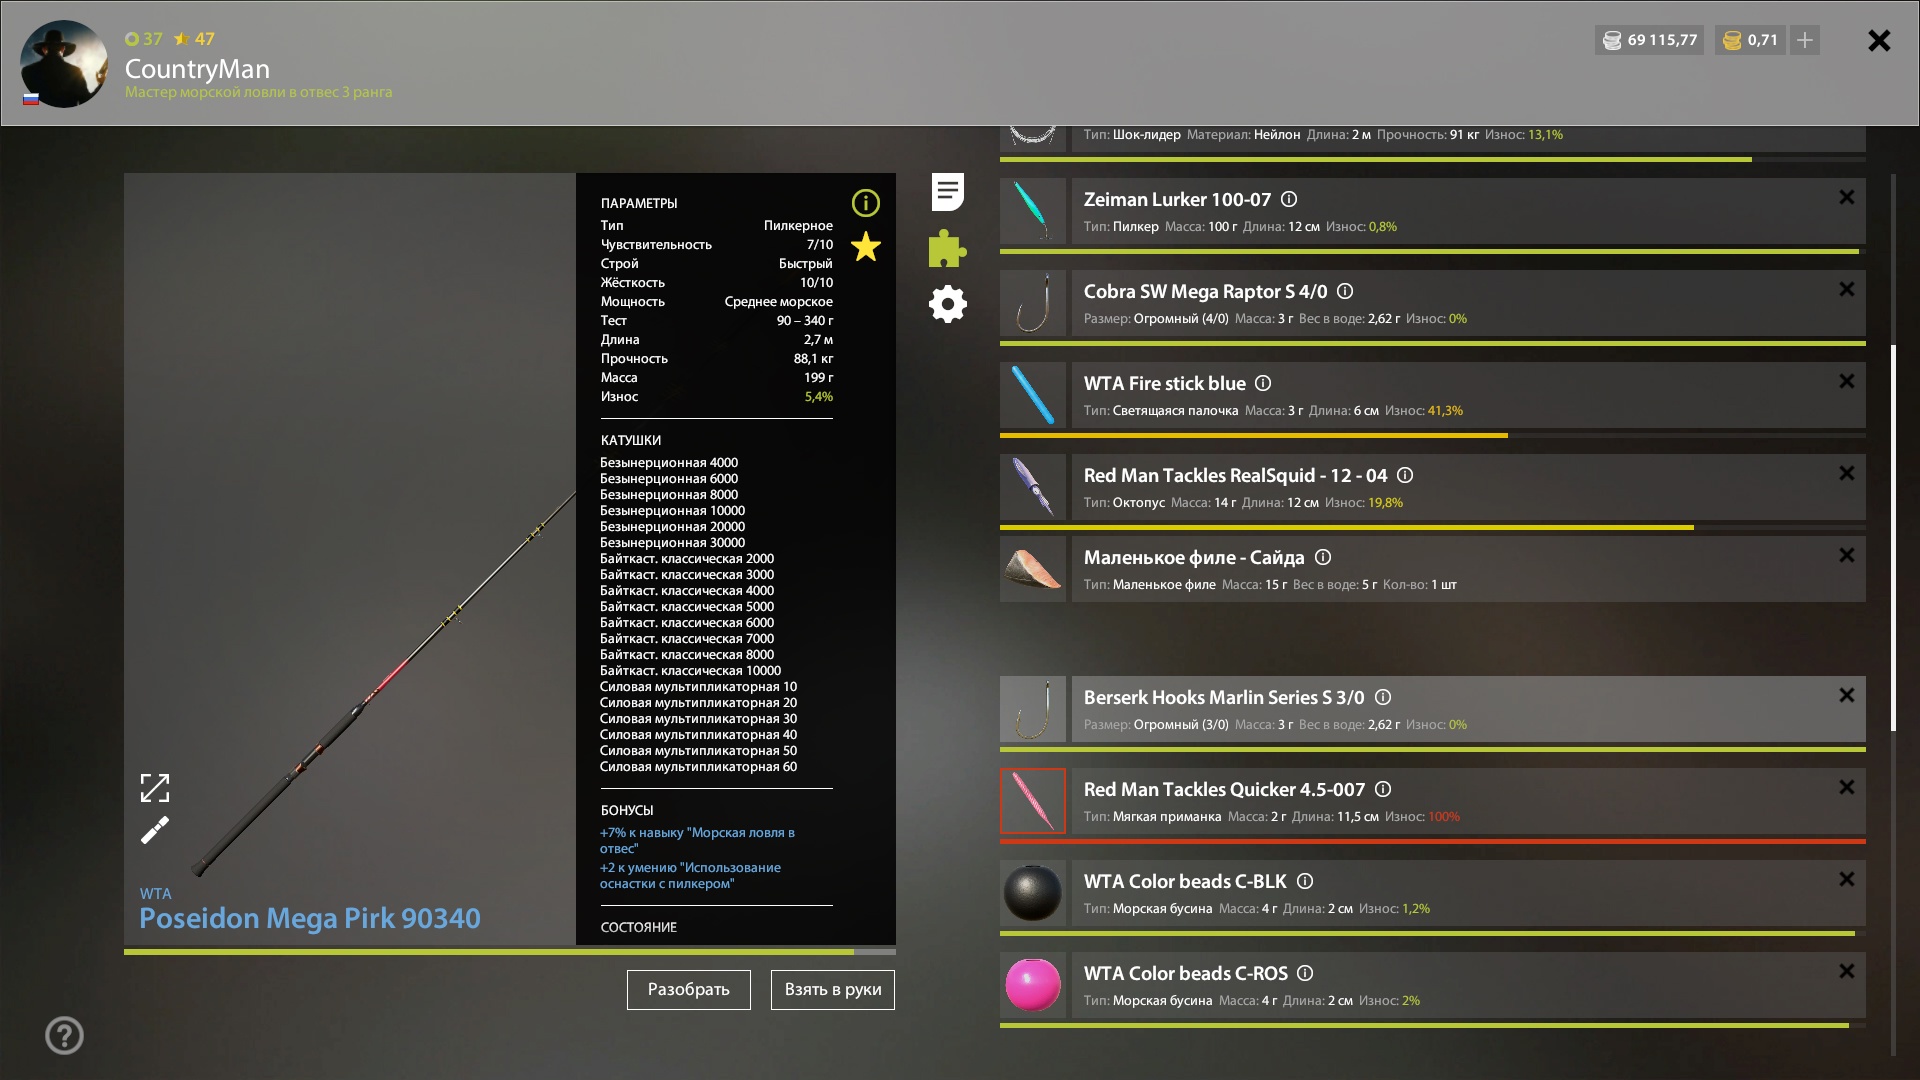Show info for Zeiman Lurker 100-07

tap(1289, 199)
